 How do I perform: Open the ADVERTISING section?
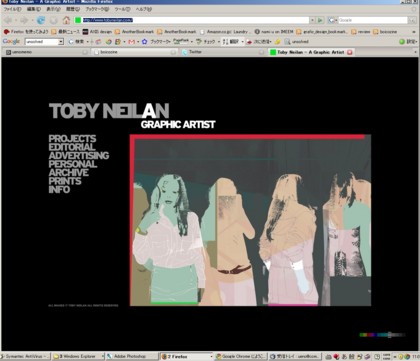(x=79, y=156)
